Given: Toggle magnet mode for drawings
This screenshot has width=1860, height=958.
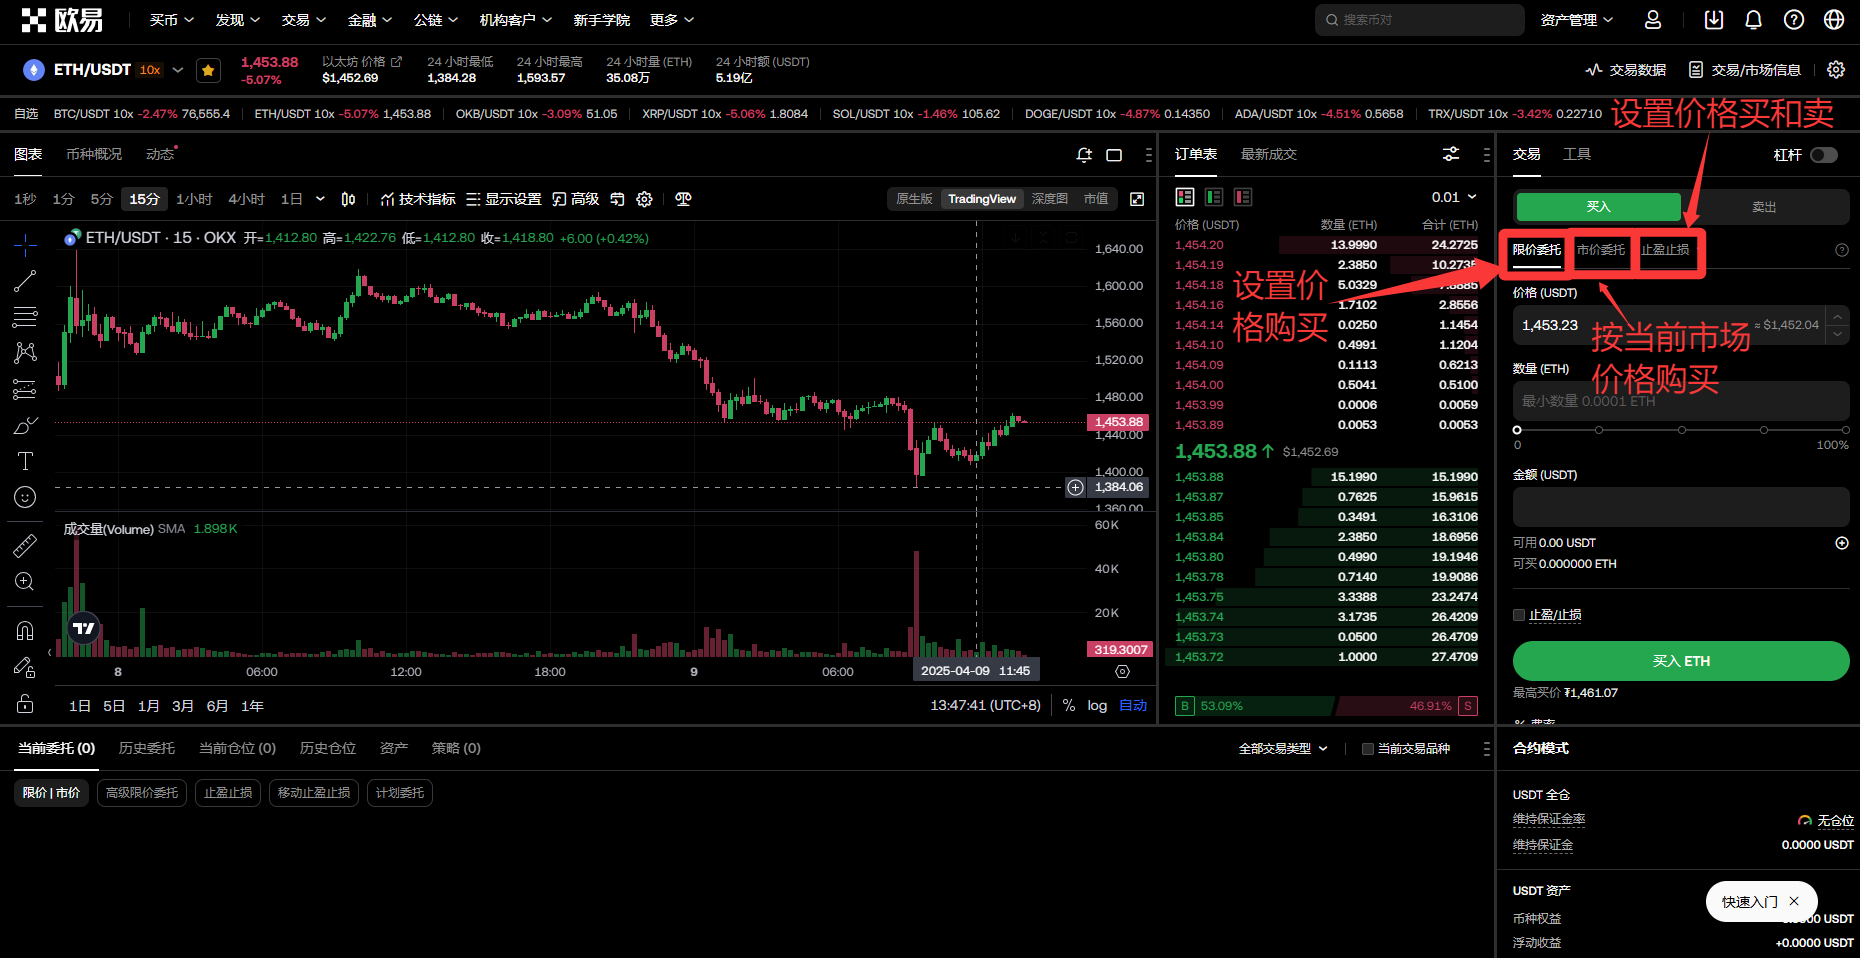Looking at the screenshot, I should pyautogui.click(x=26, y=630).
